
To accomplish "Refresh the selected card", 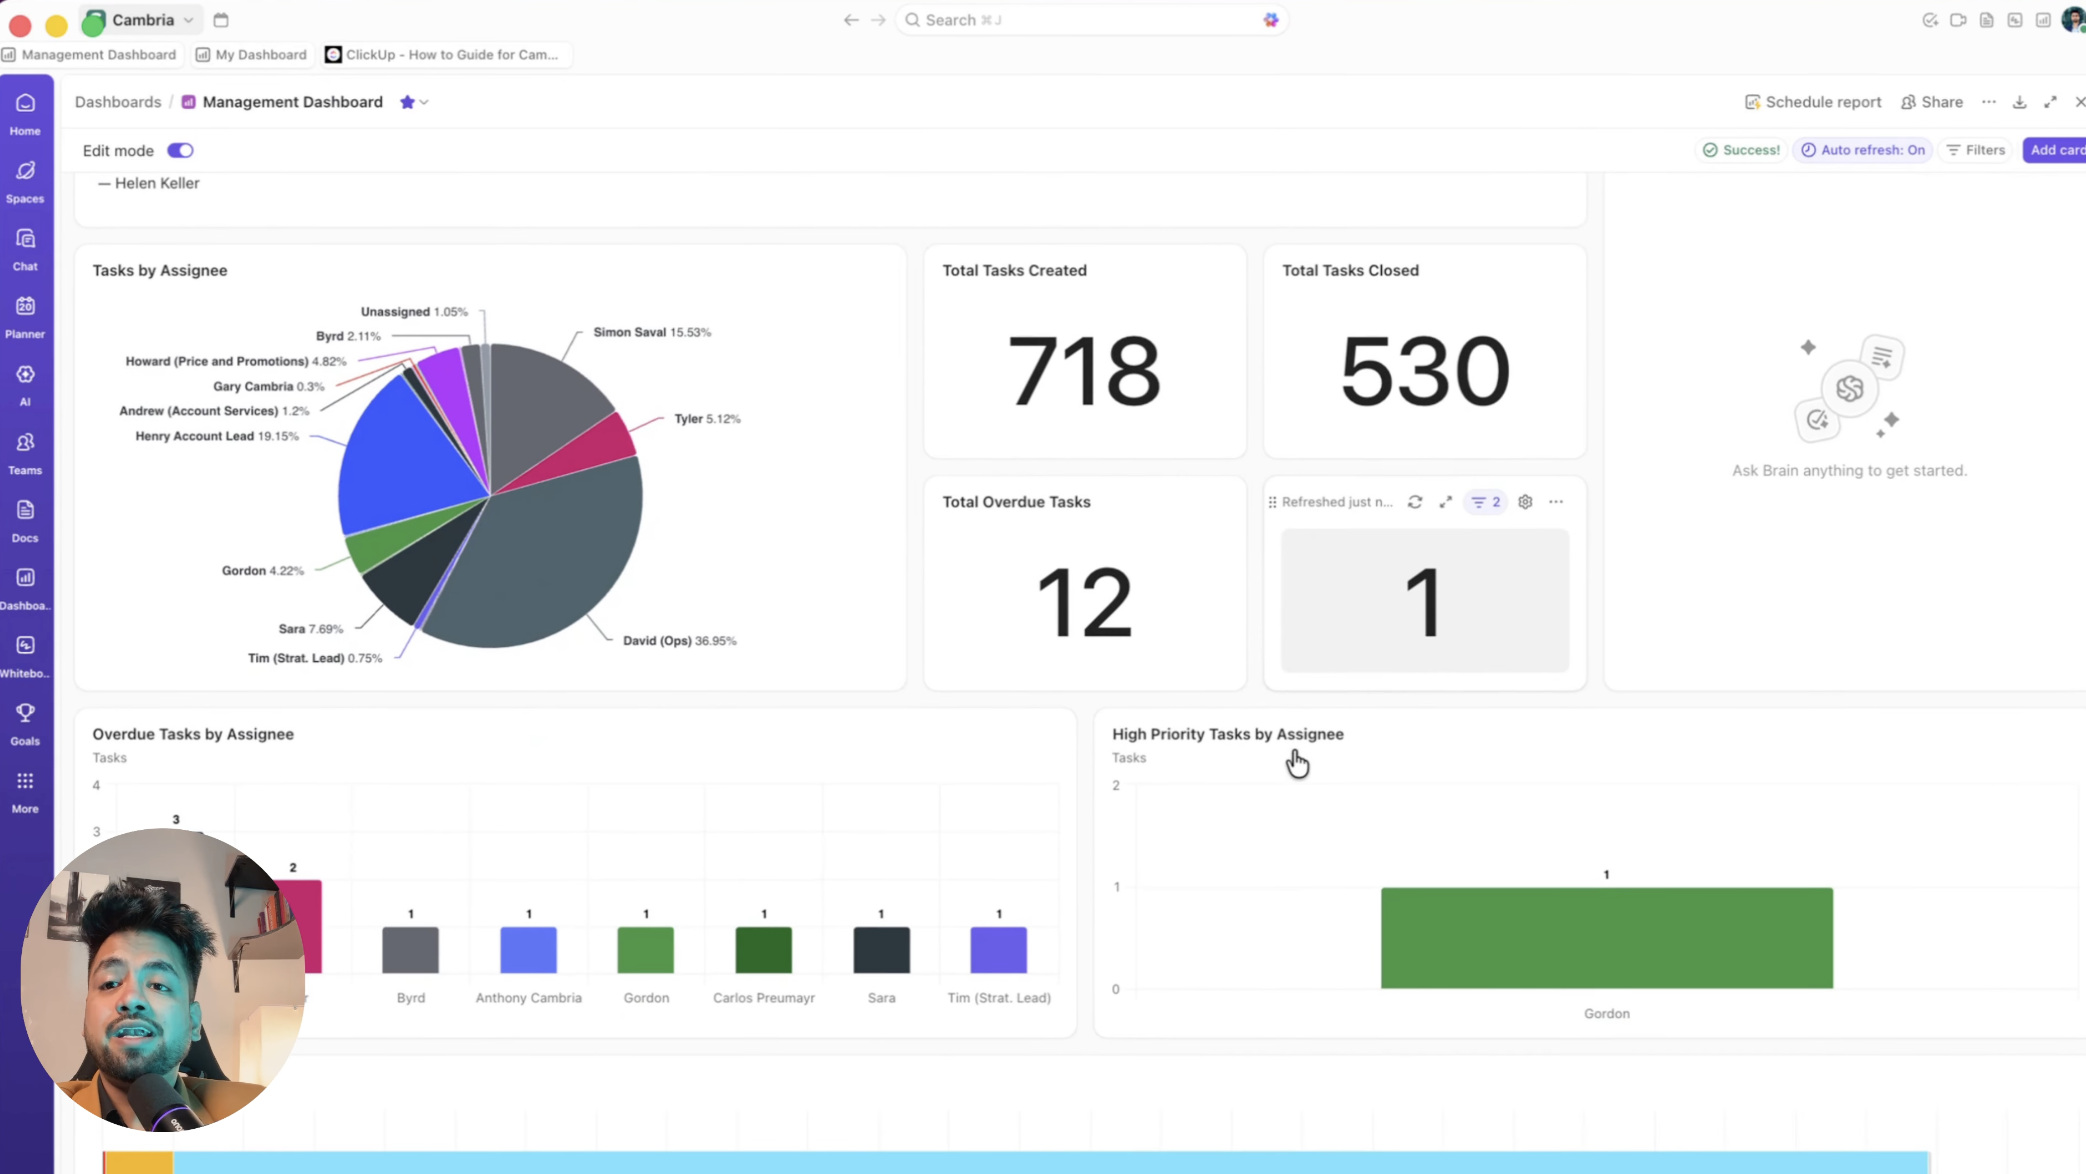I will tap(1414, 502).
